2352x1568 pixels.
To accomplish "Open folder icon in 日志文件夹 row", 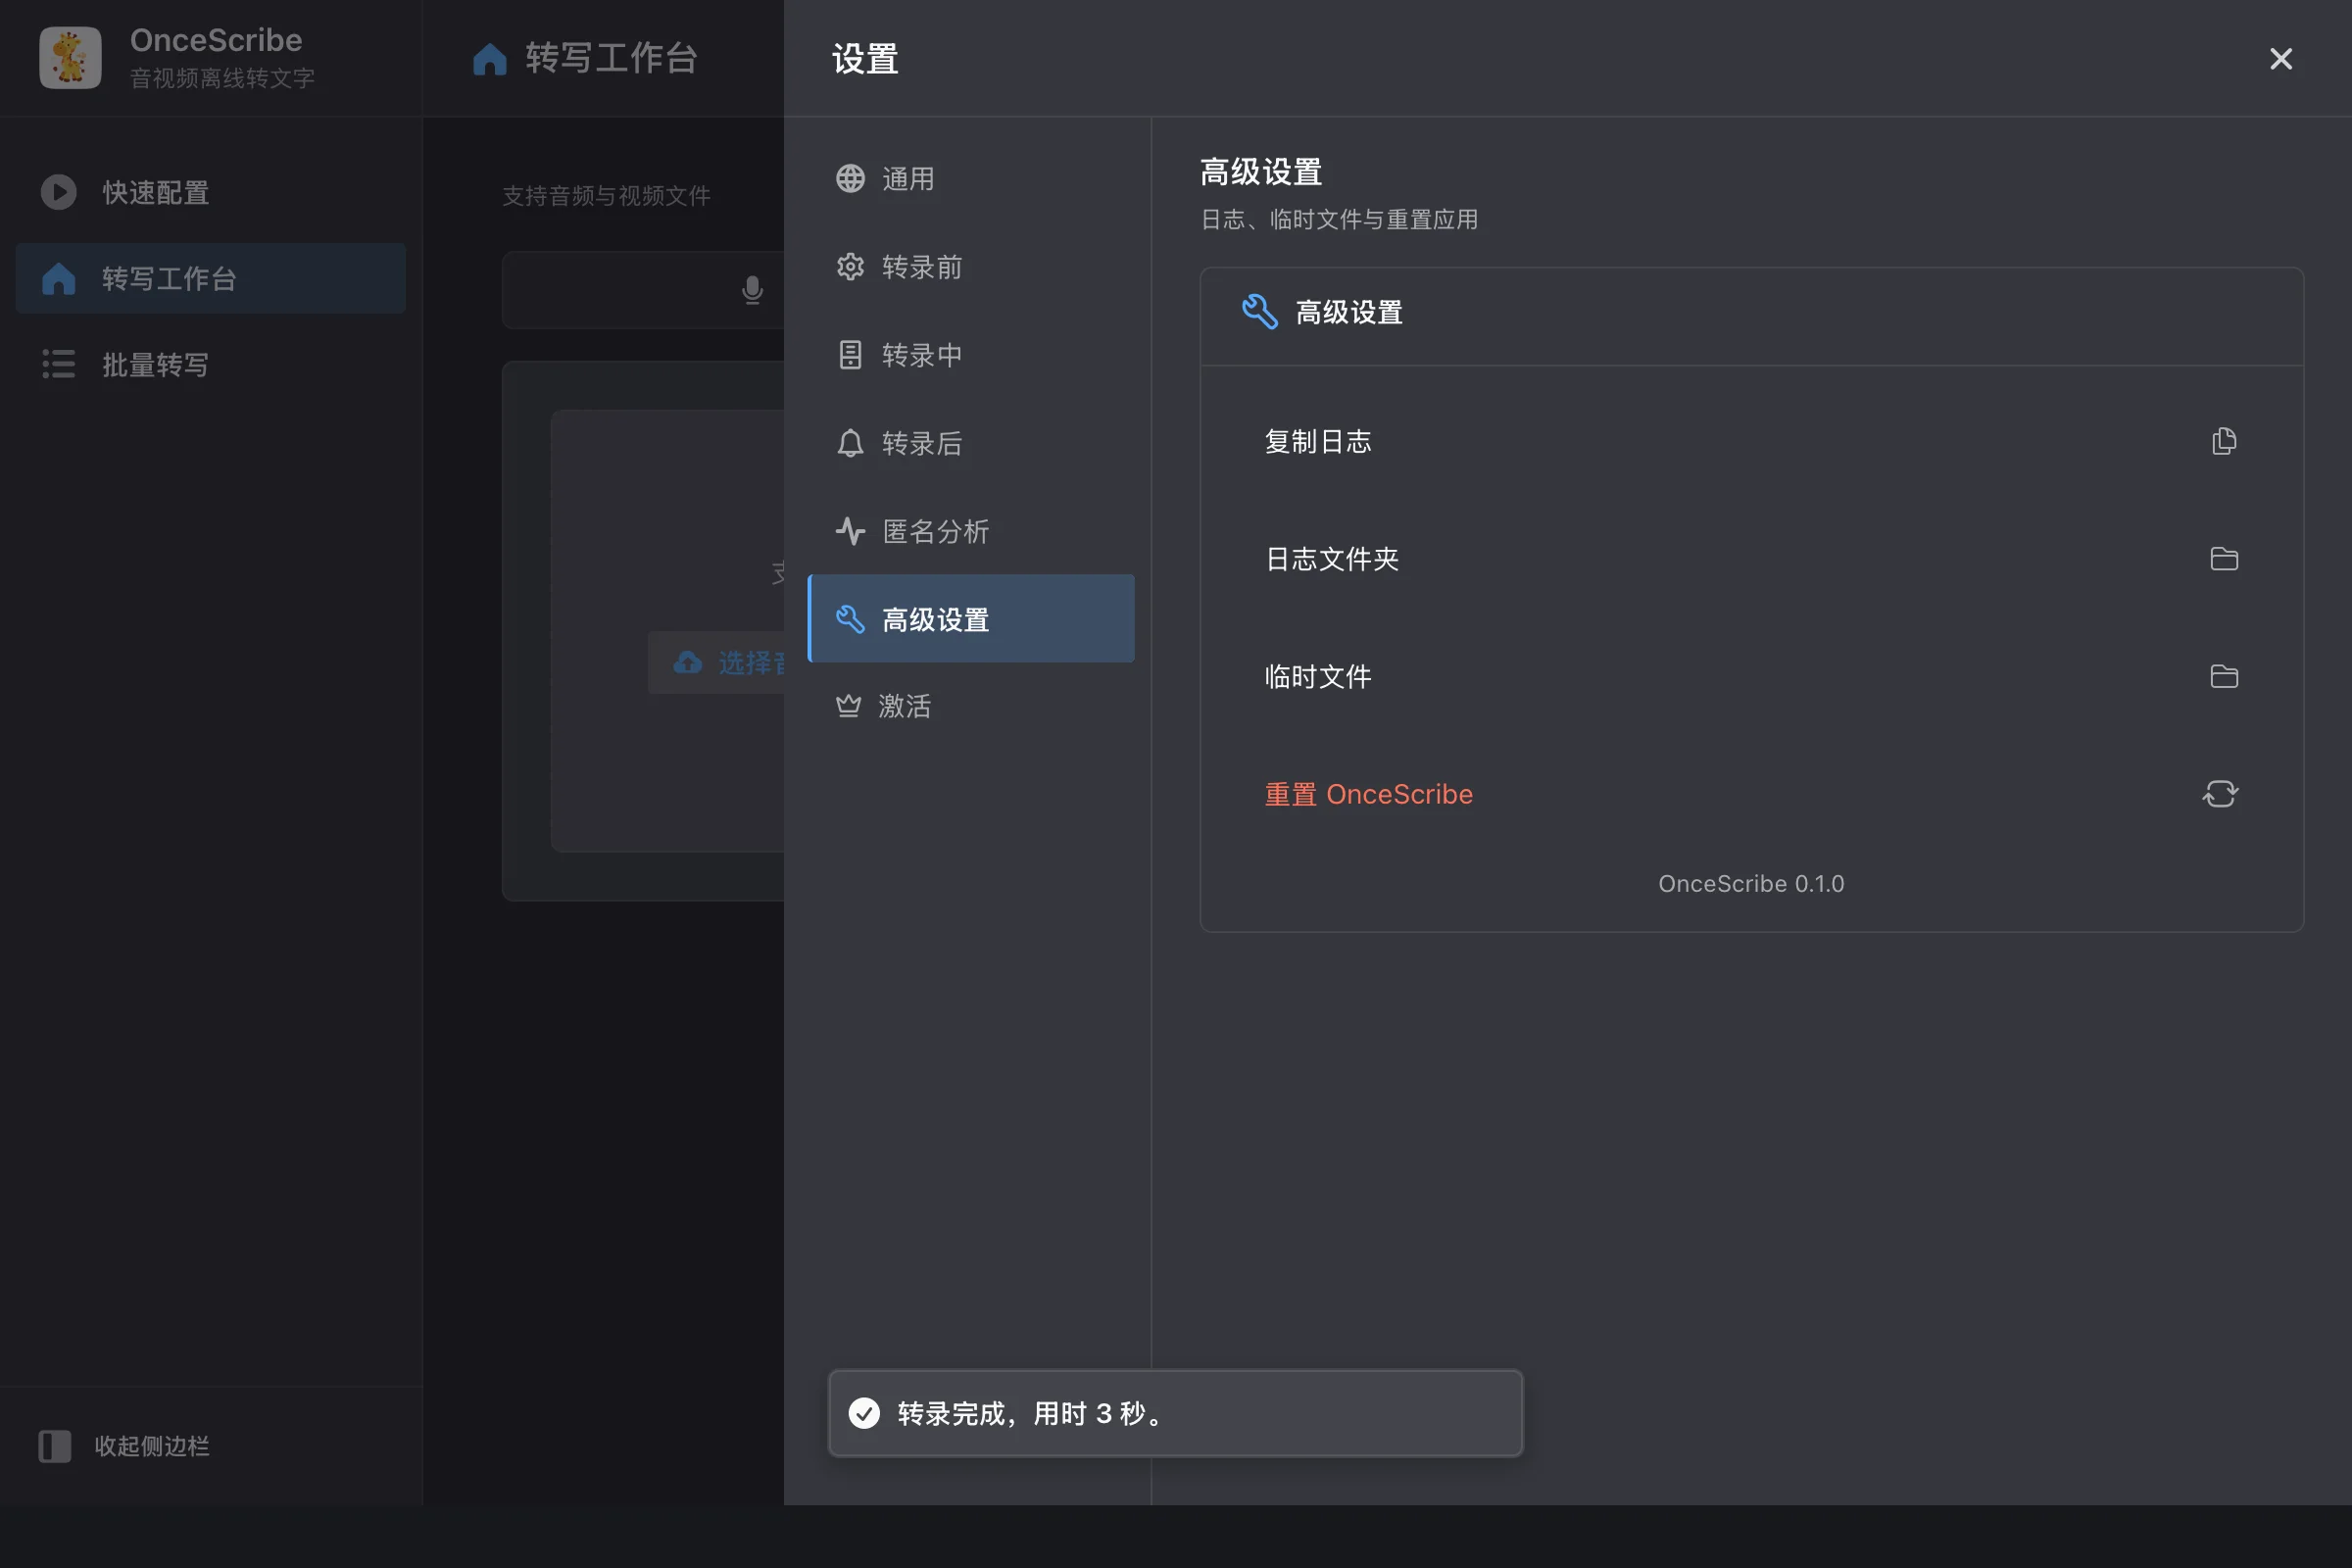I will coord(2223,558).
